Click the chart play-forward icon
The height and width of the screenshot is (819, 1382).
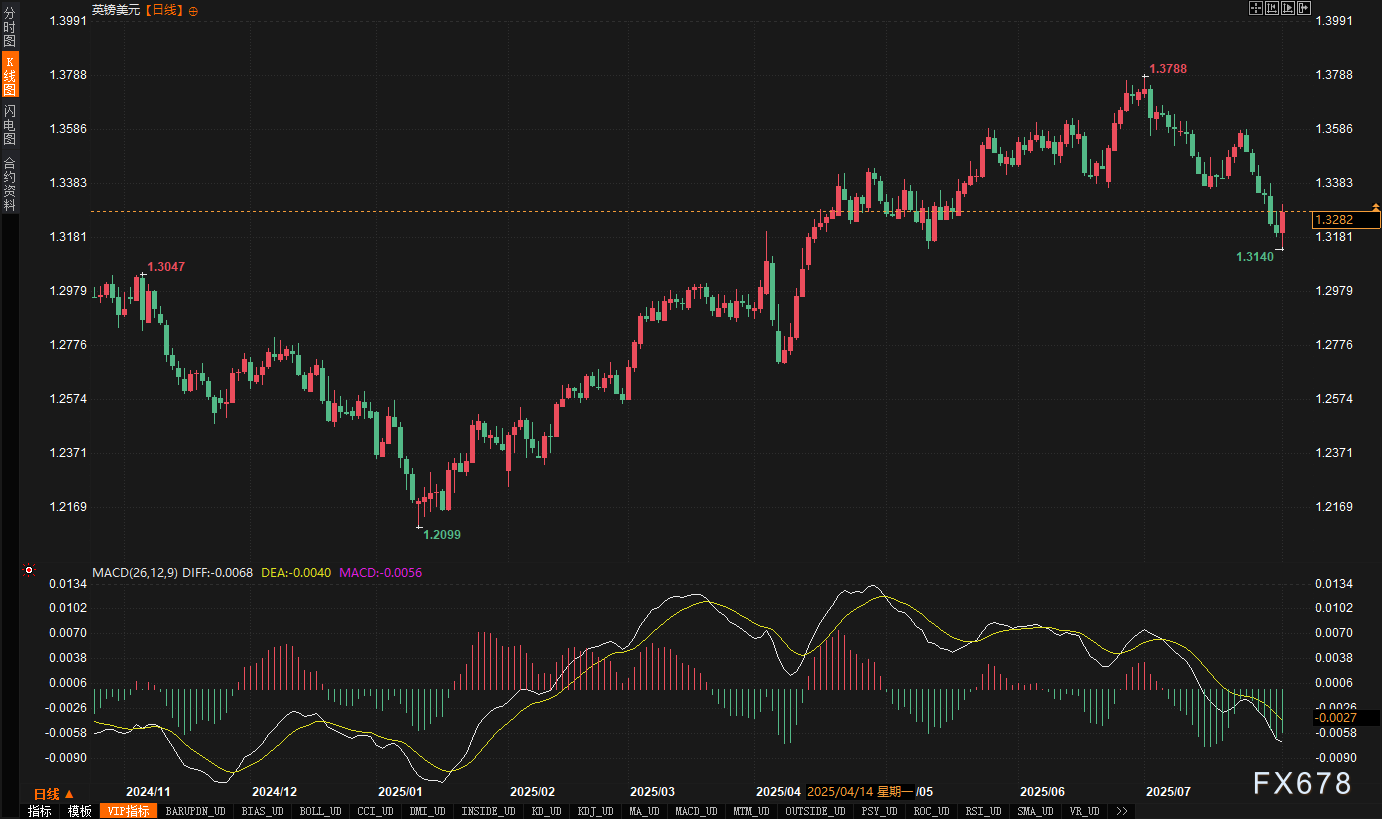[1287, 8]
